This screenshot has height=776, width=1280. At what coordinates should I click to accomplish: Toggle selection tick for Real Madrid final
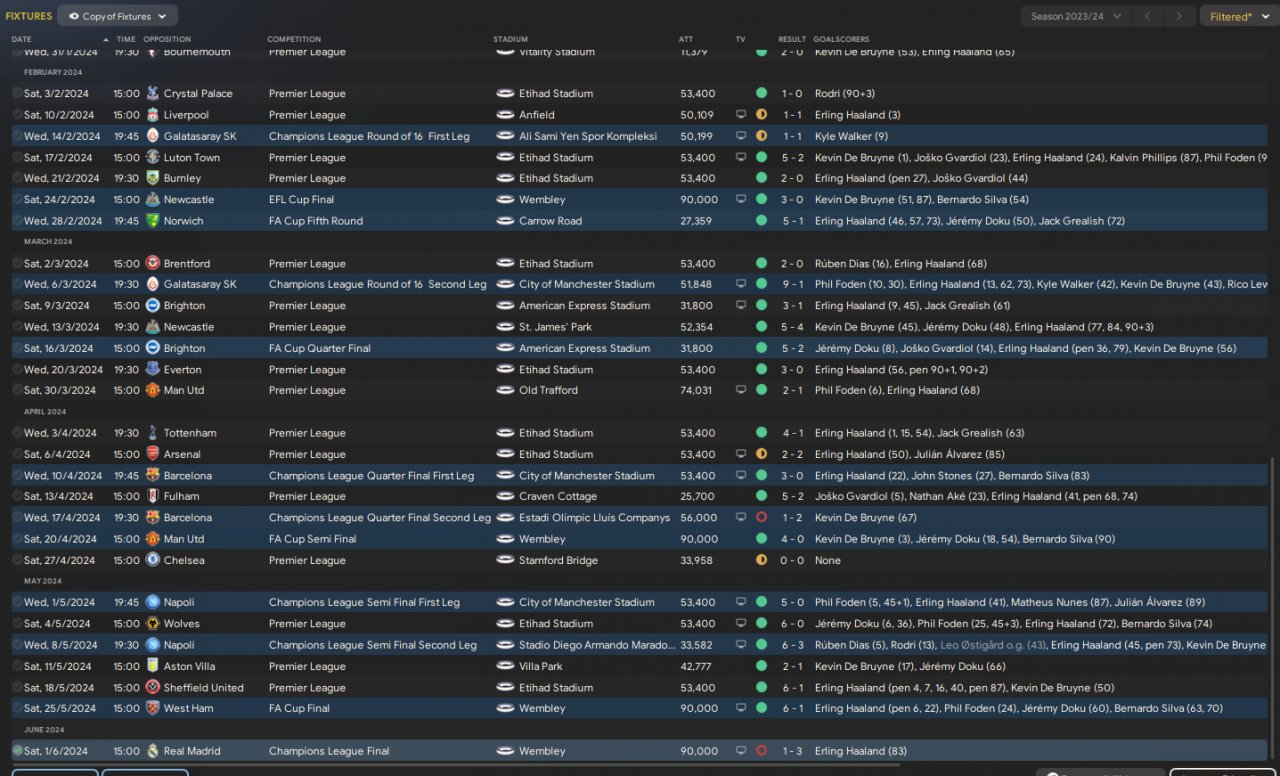pos(17,751)
